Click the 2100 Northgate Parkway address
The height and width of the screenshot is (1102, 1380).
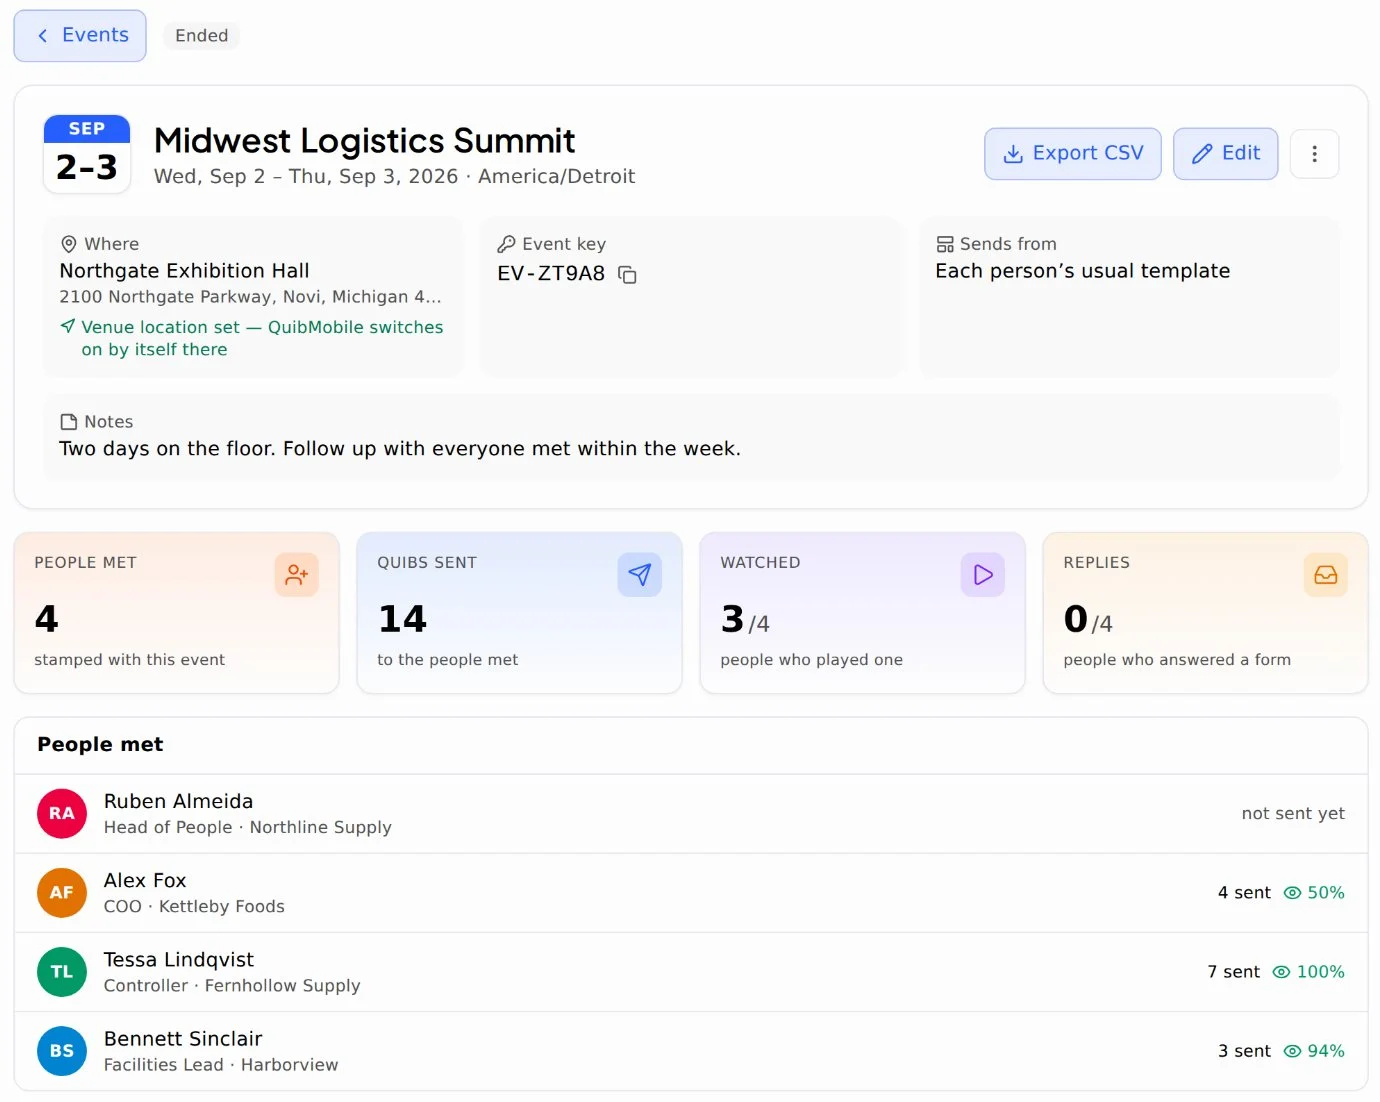point(250,297)
